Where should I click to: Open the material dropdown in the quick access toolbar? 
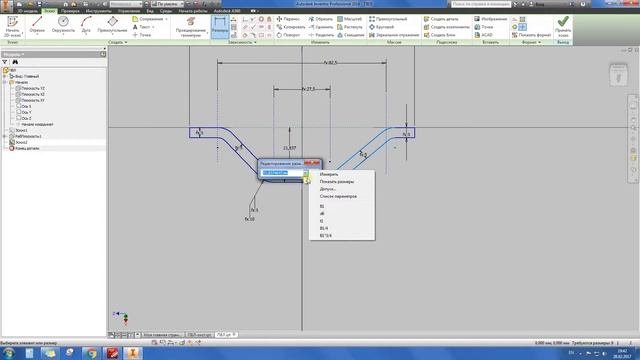click(125, 4)
